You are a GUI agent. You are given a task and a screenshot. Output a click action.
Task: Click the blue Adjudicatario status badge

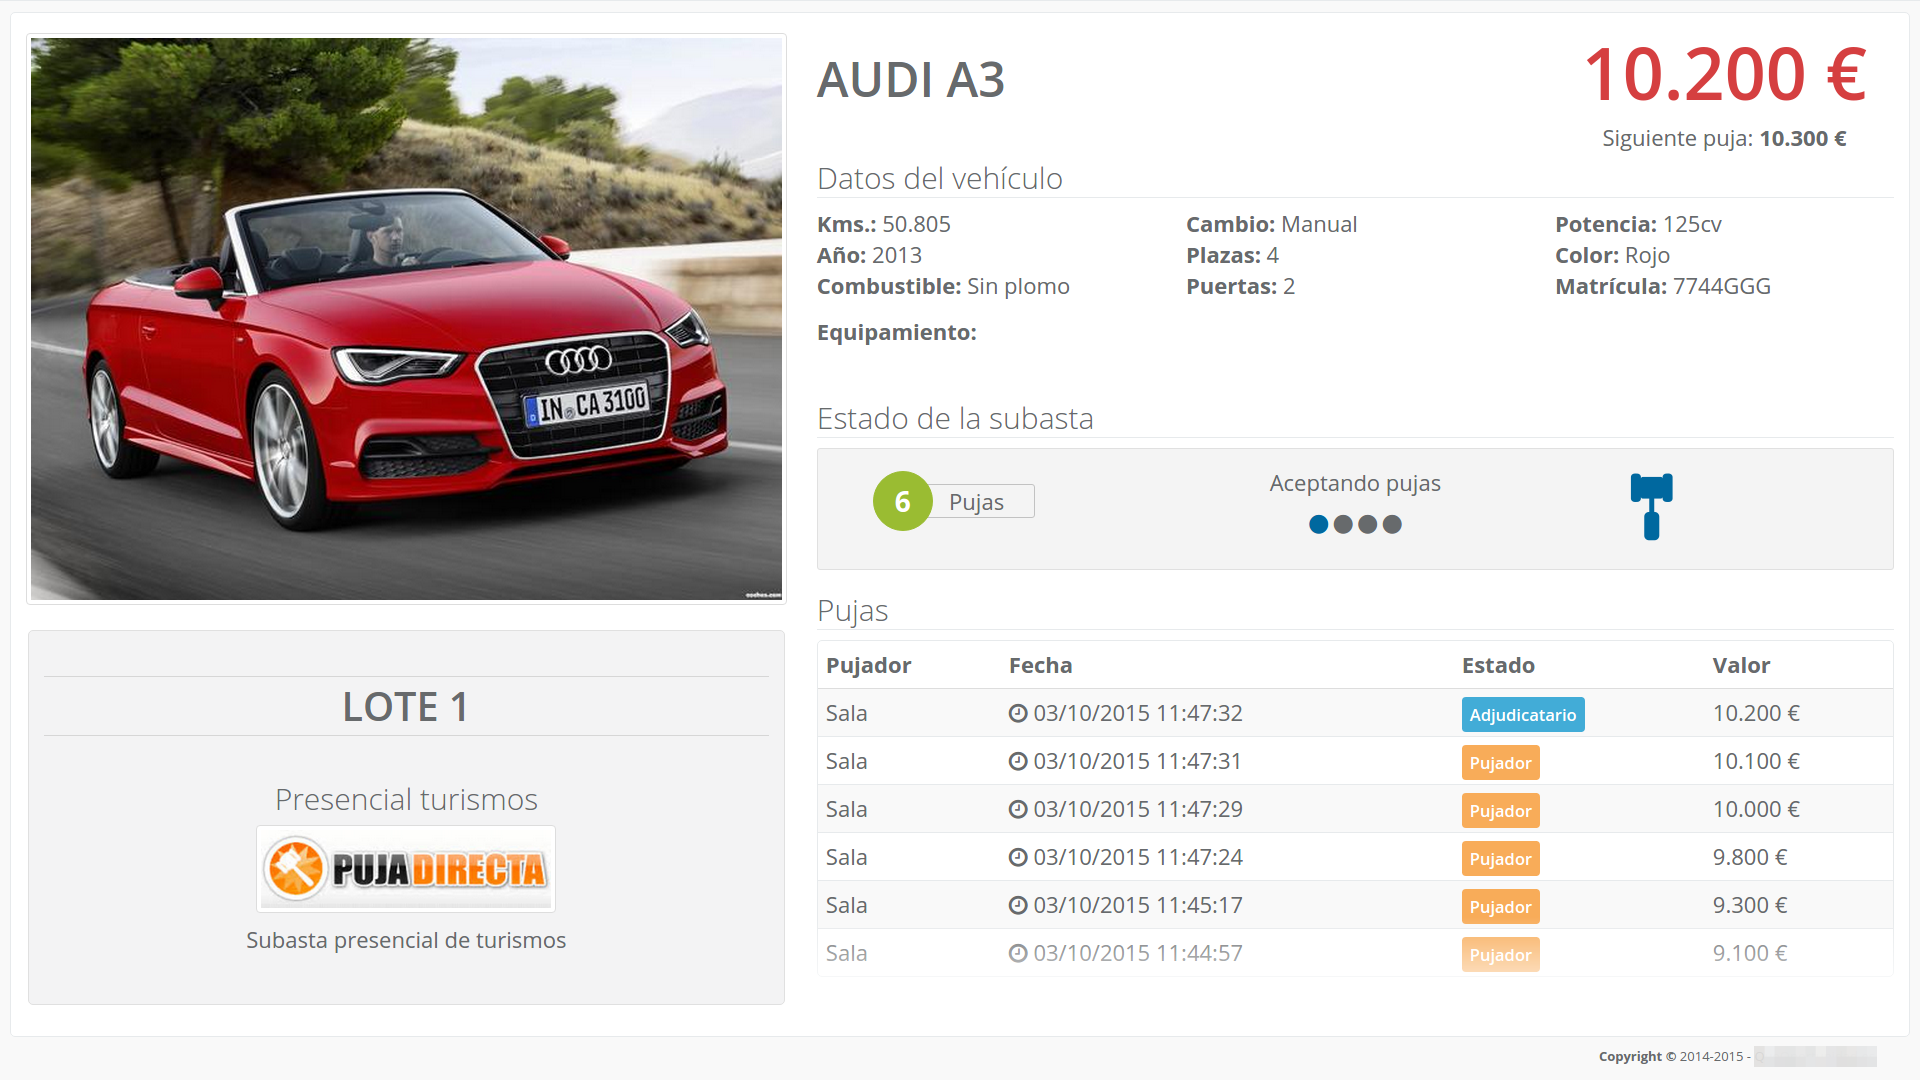click(1522, 715)
